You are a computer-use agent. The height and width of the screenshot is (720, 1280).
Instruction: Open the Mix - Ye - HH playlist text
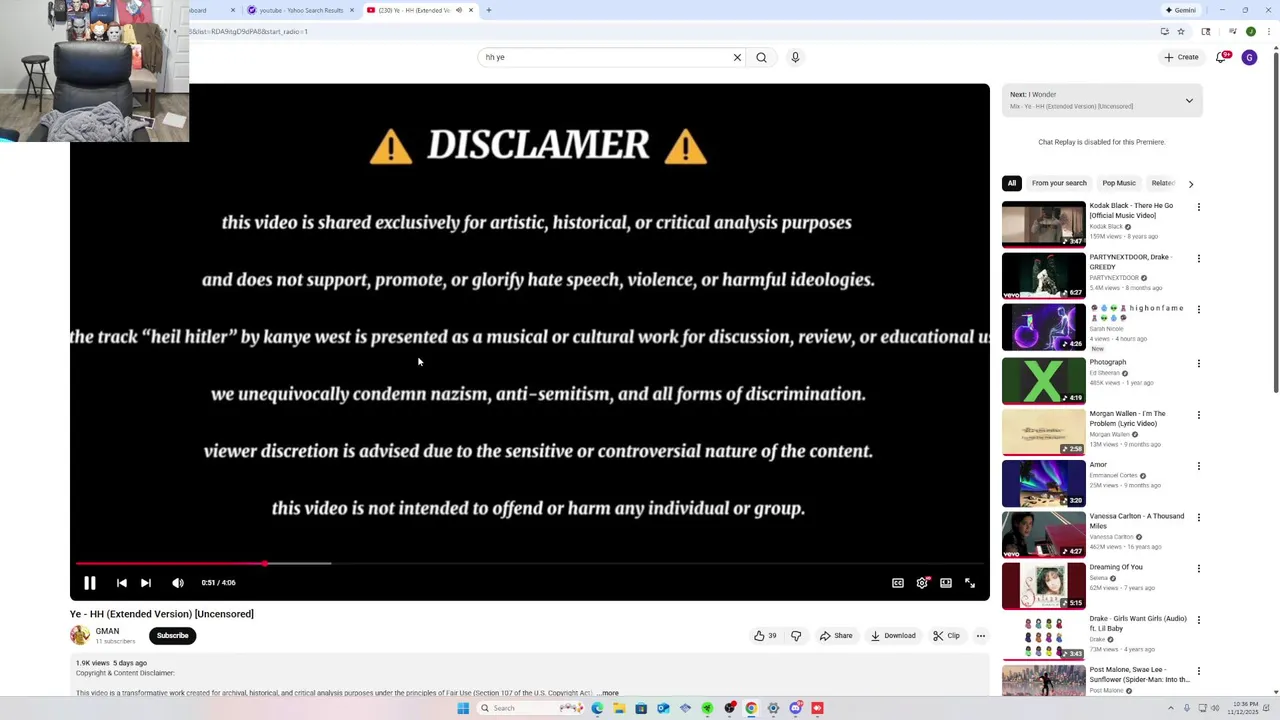tap(1071, 106)
